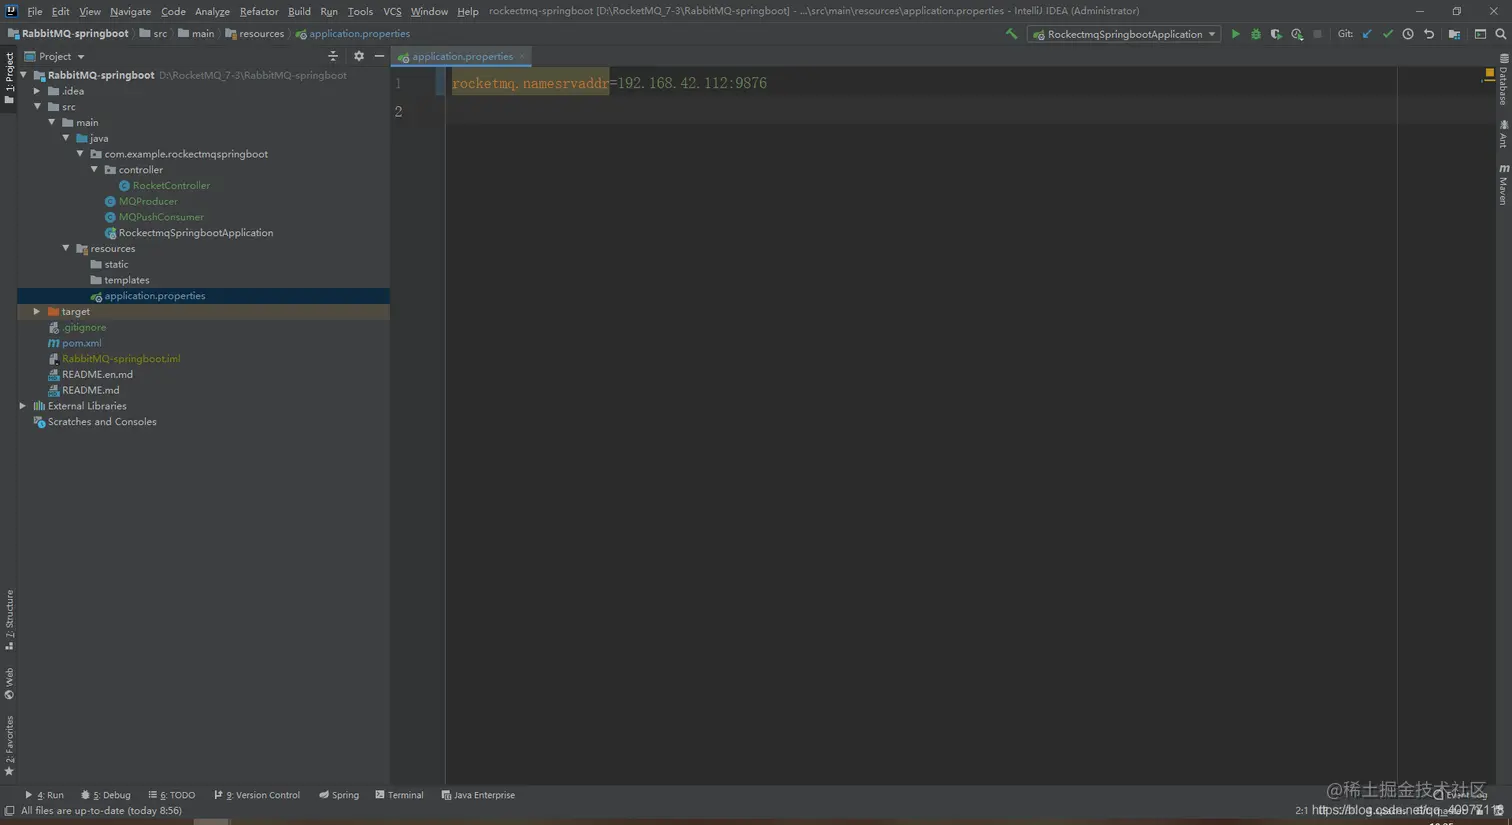Toggle tool window bars icon in status bar
Screen dimensions: 1512x825
coord(9,811)
